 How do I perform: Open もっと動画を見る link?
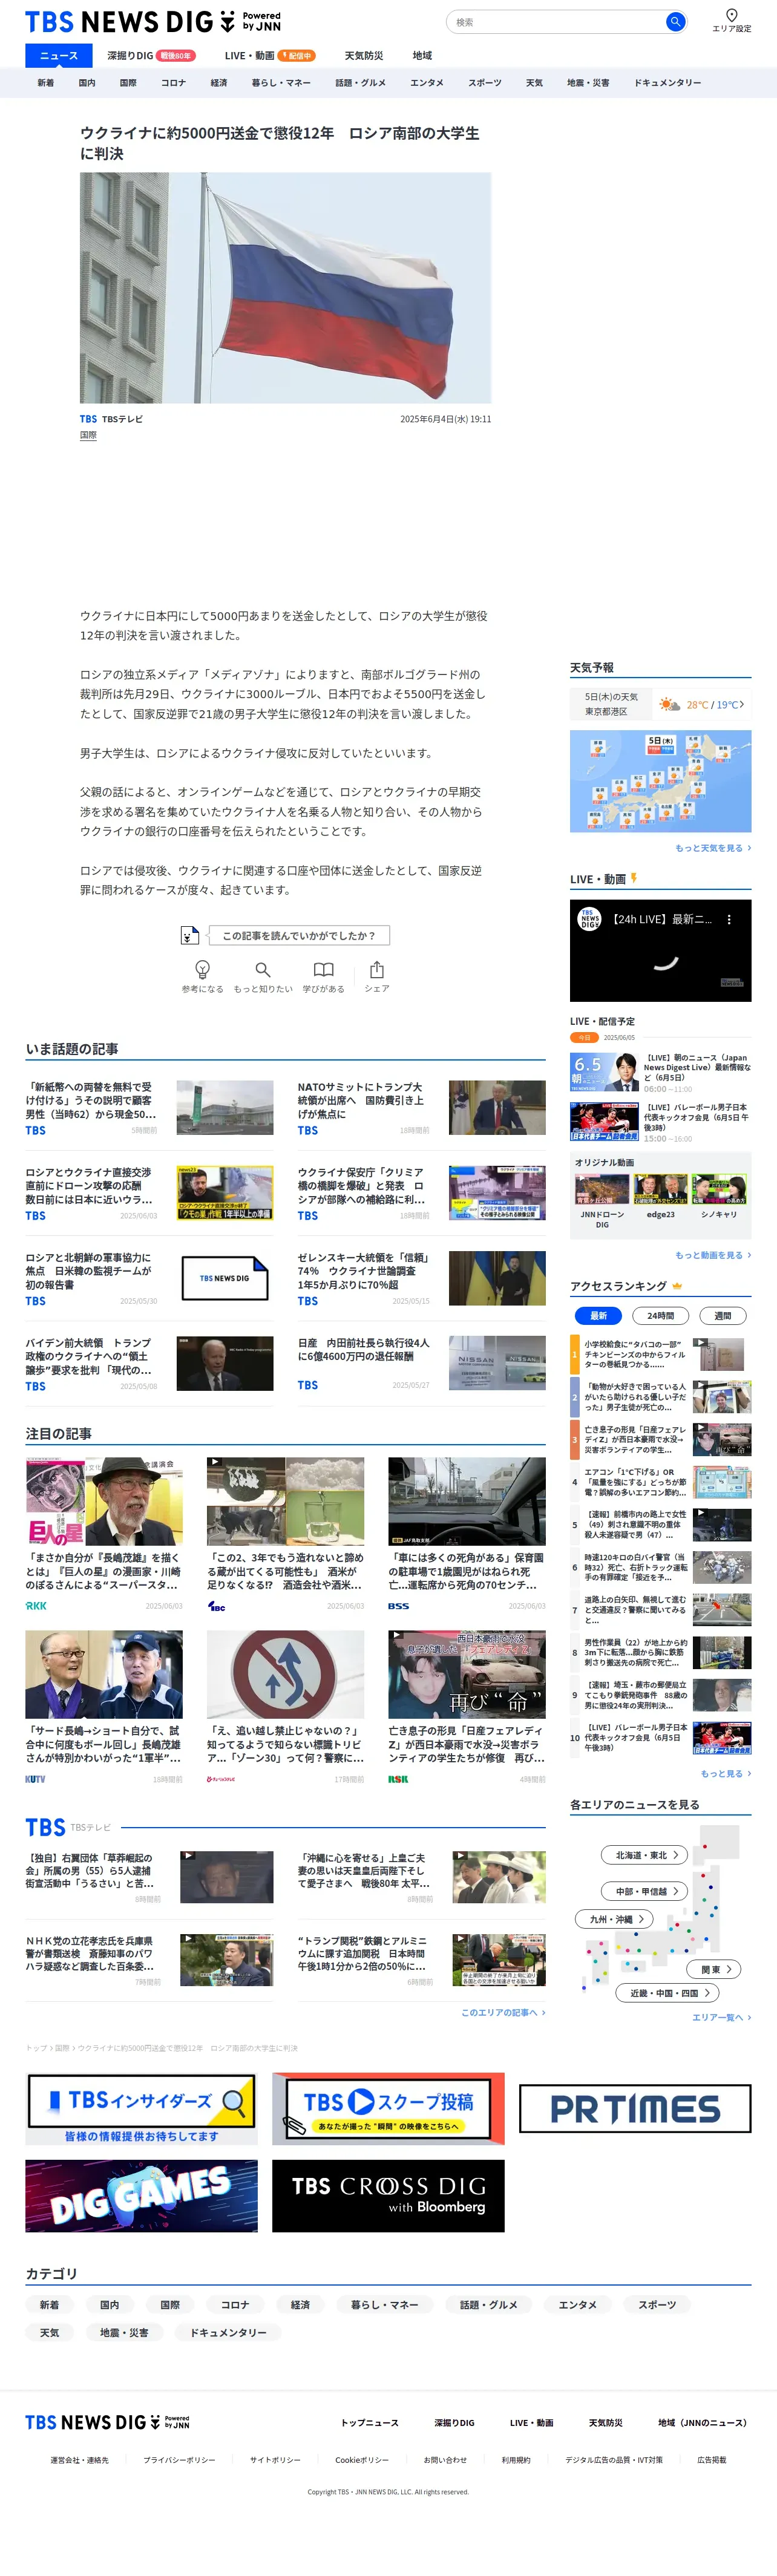tap(713, 1255)
